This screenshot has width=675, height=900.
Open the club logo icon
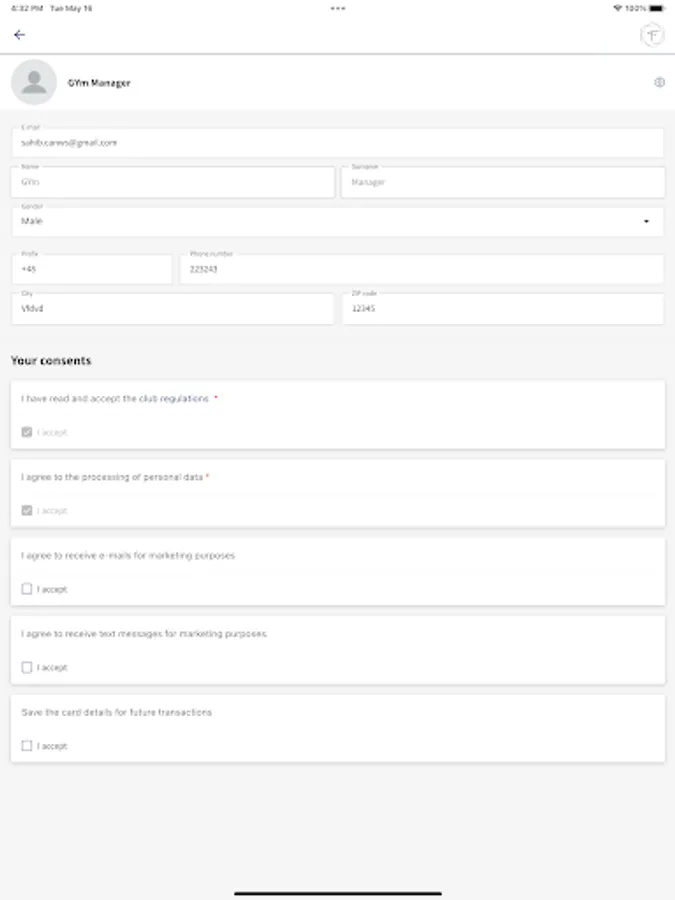652,35
